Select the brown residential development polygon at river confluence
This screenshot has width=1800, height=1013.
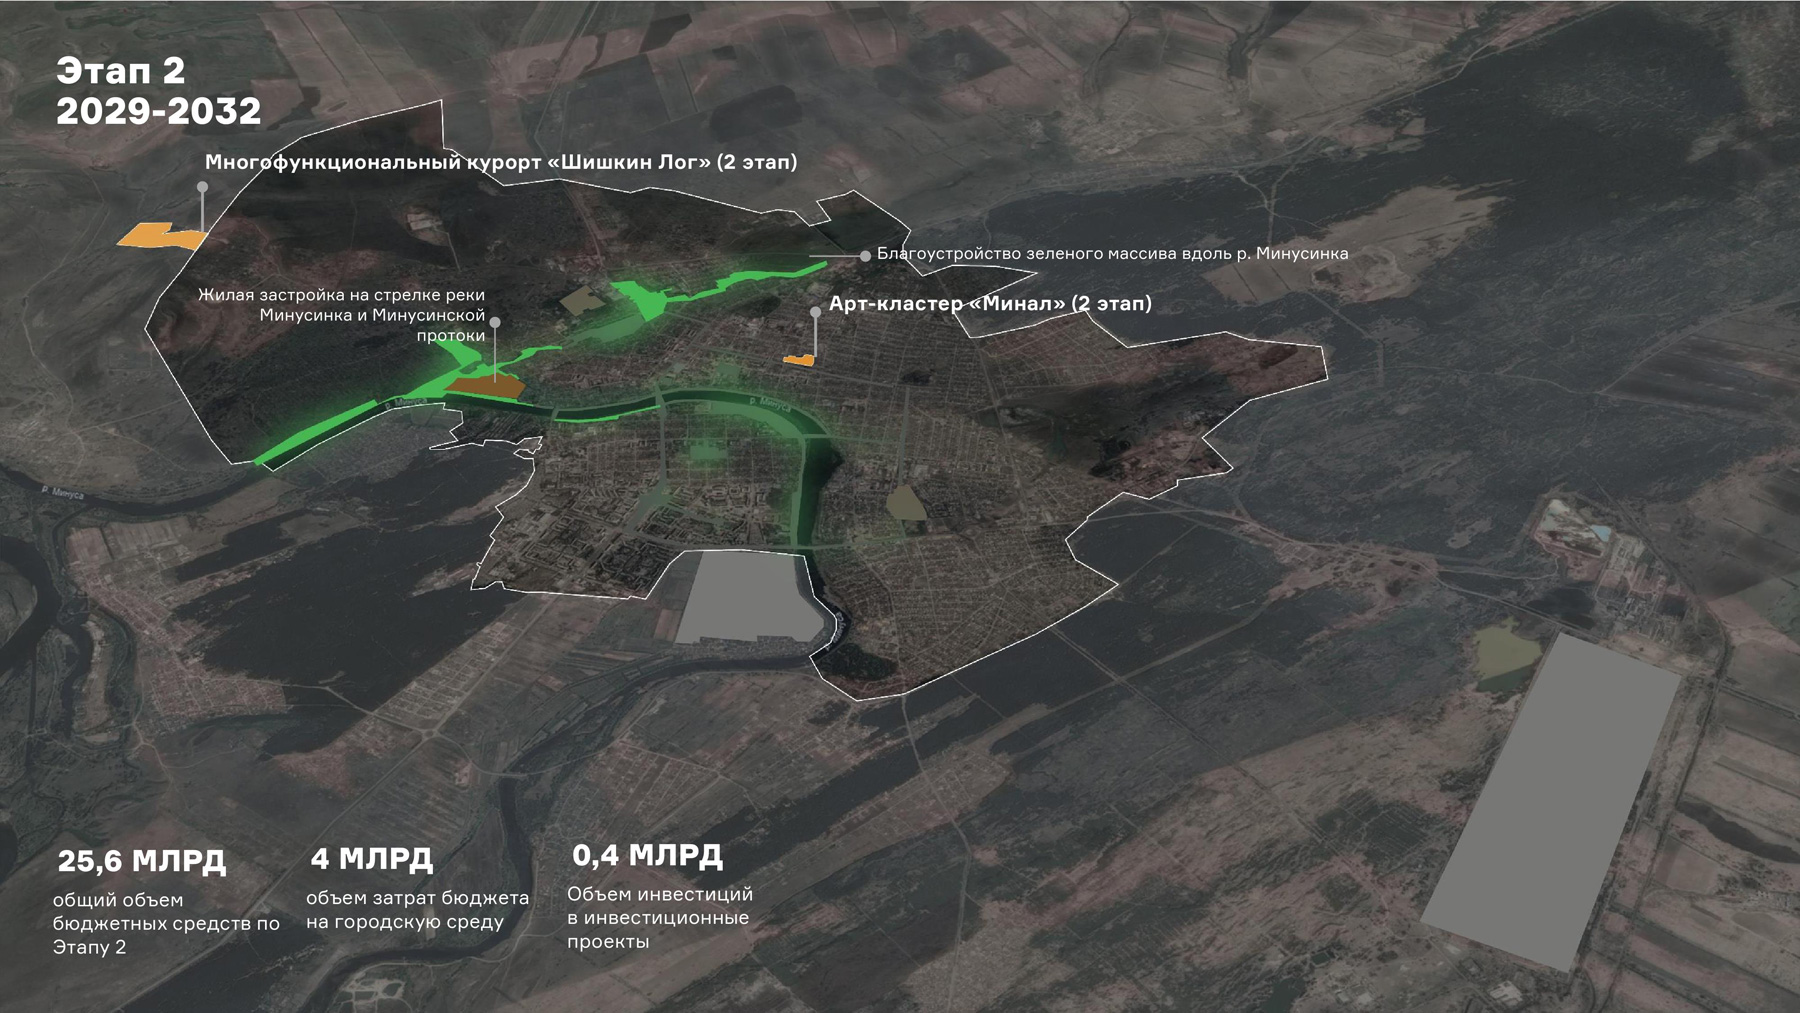[487, 387]
